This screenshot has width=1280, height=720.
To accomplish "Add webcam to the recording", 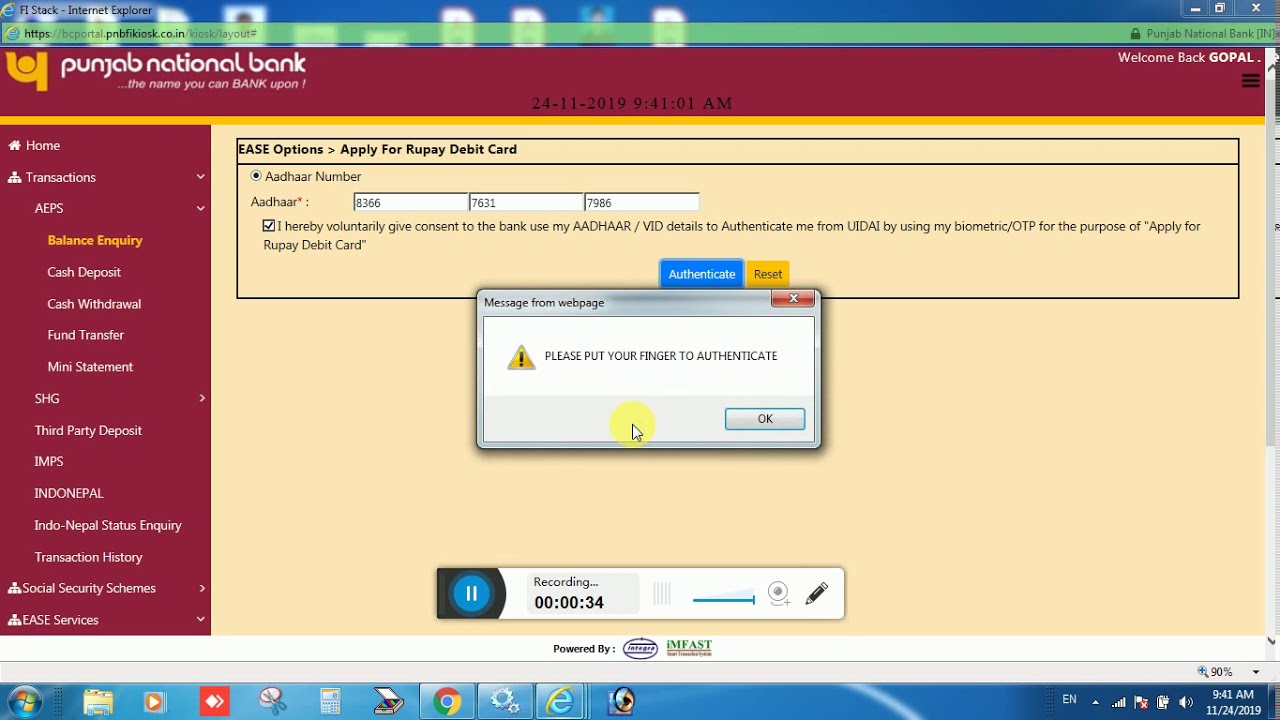I will 779,594.
